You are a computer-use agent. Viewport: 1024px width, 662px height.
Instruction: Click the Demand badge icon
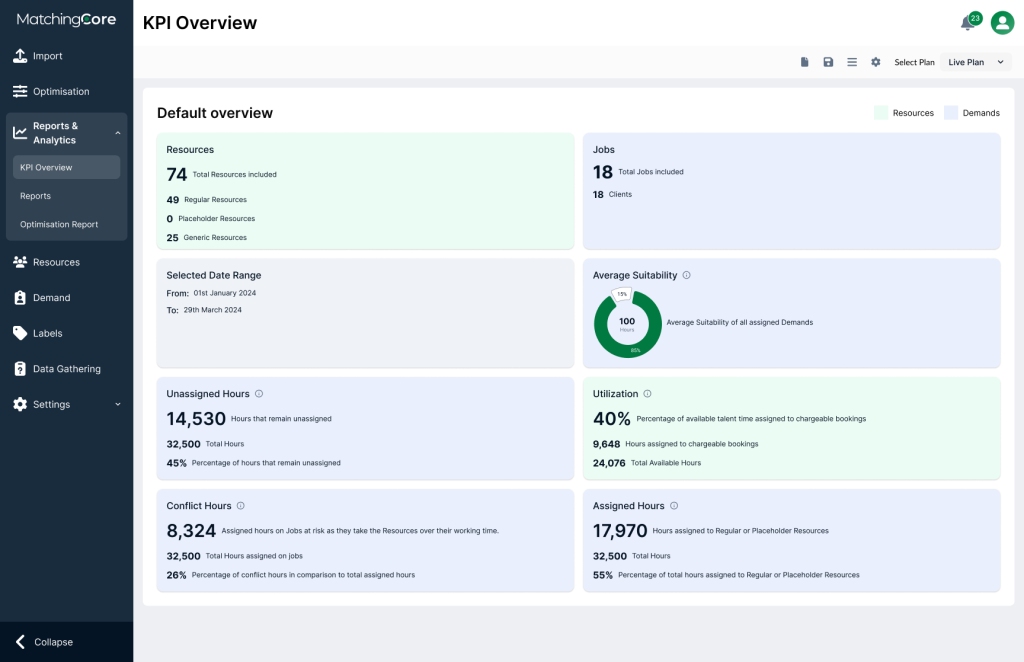20,298
